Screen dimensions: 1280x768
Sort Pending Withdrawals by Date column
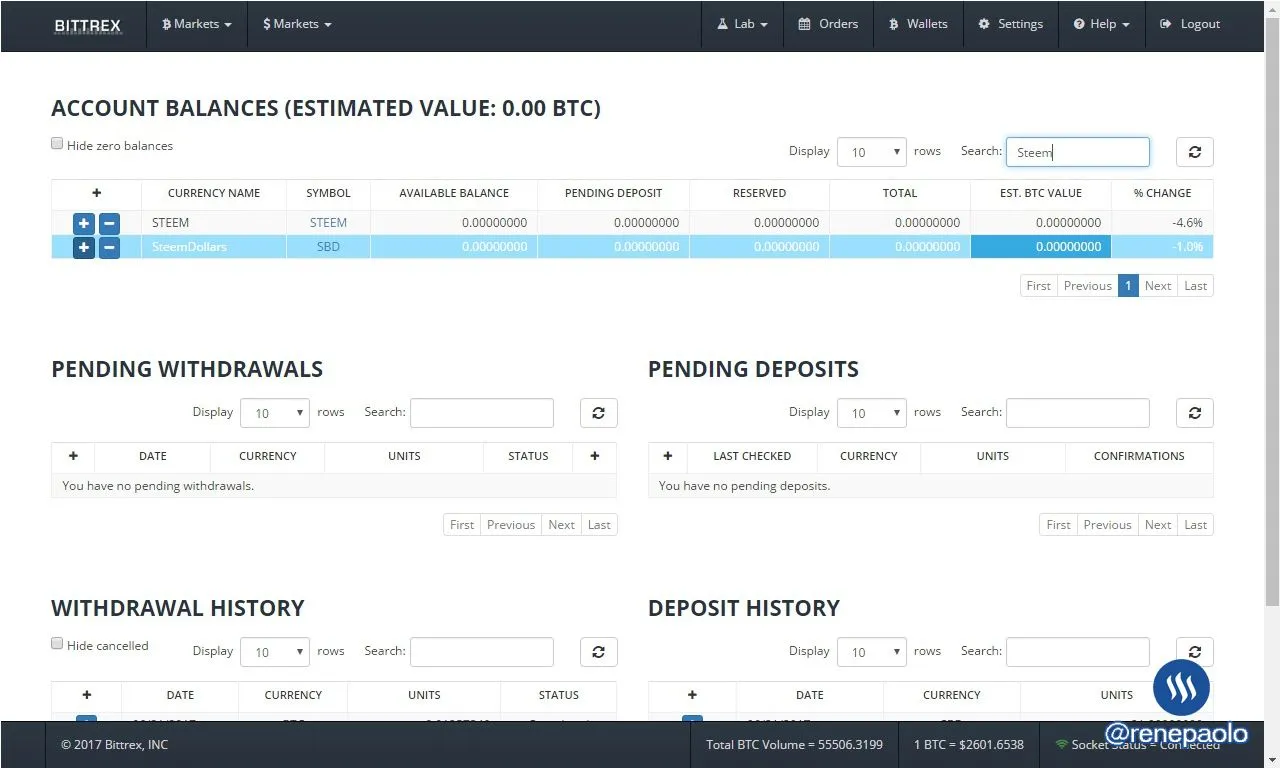pos(153,456)
